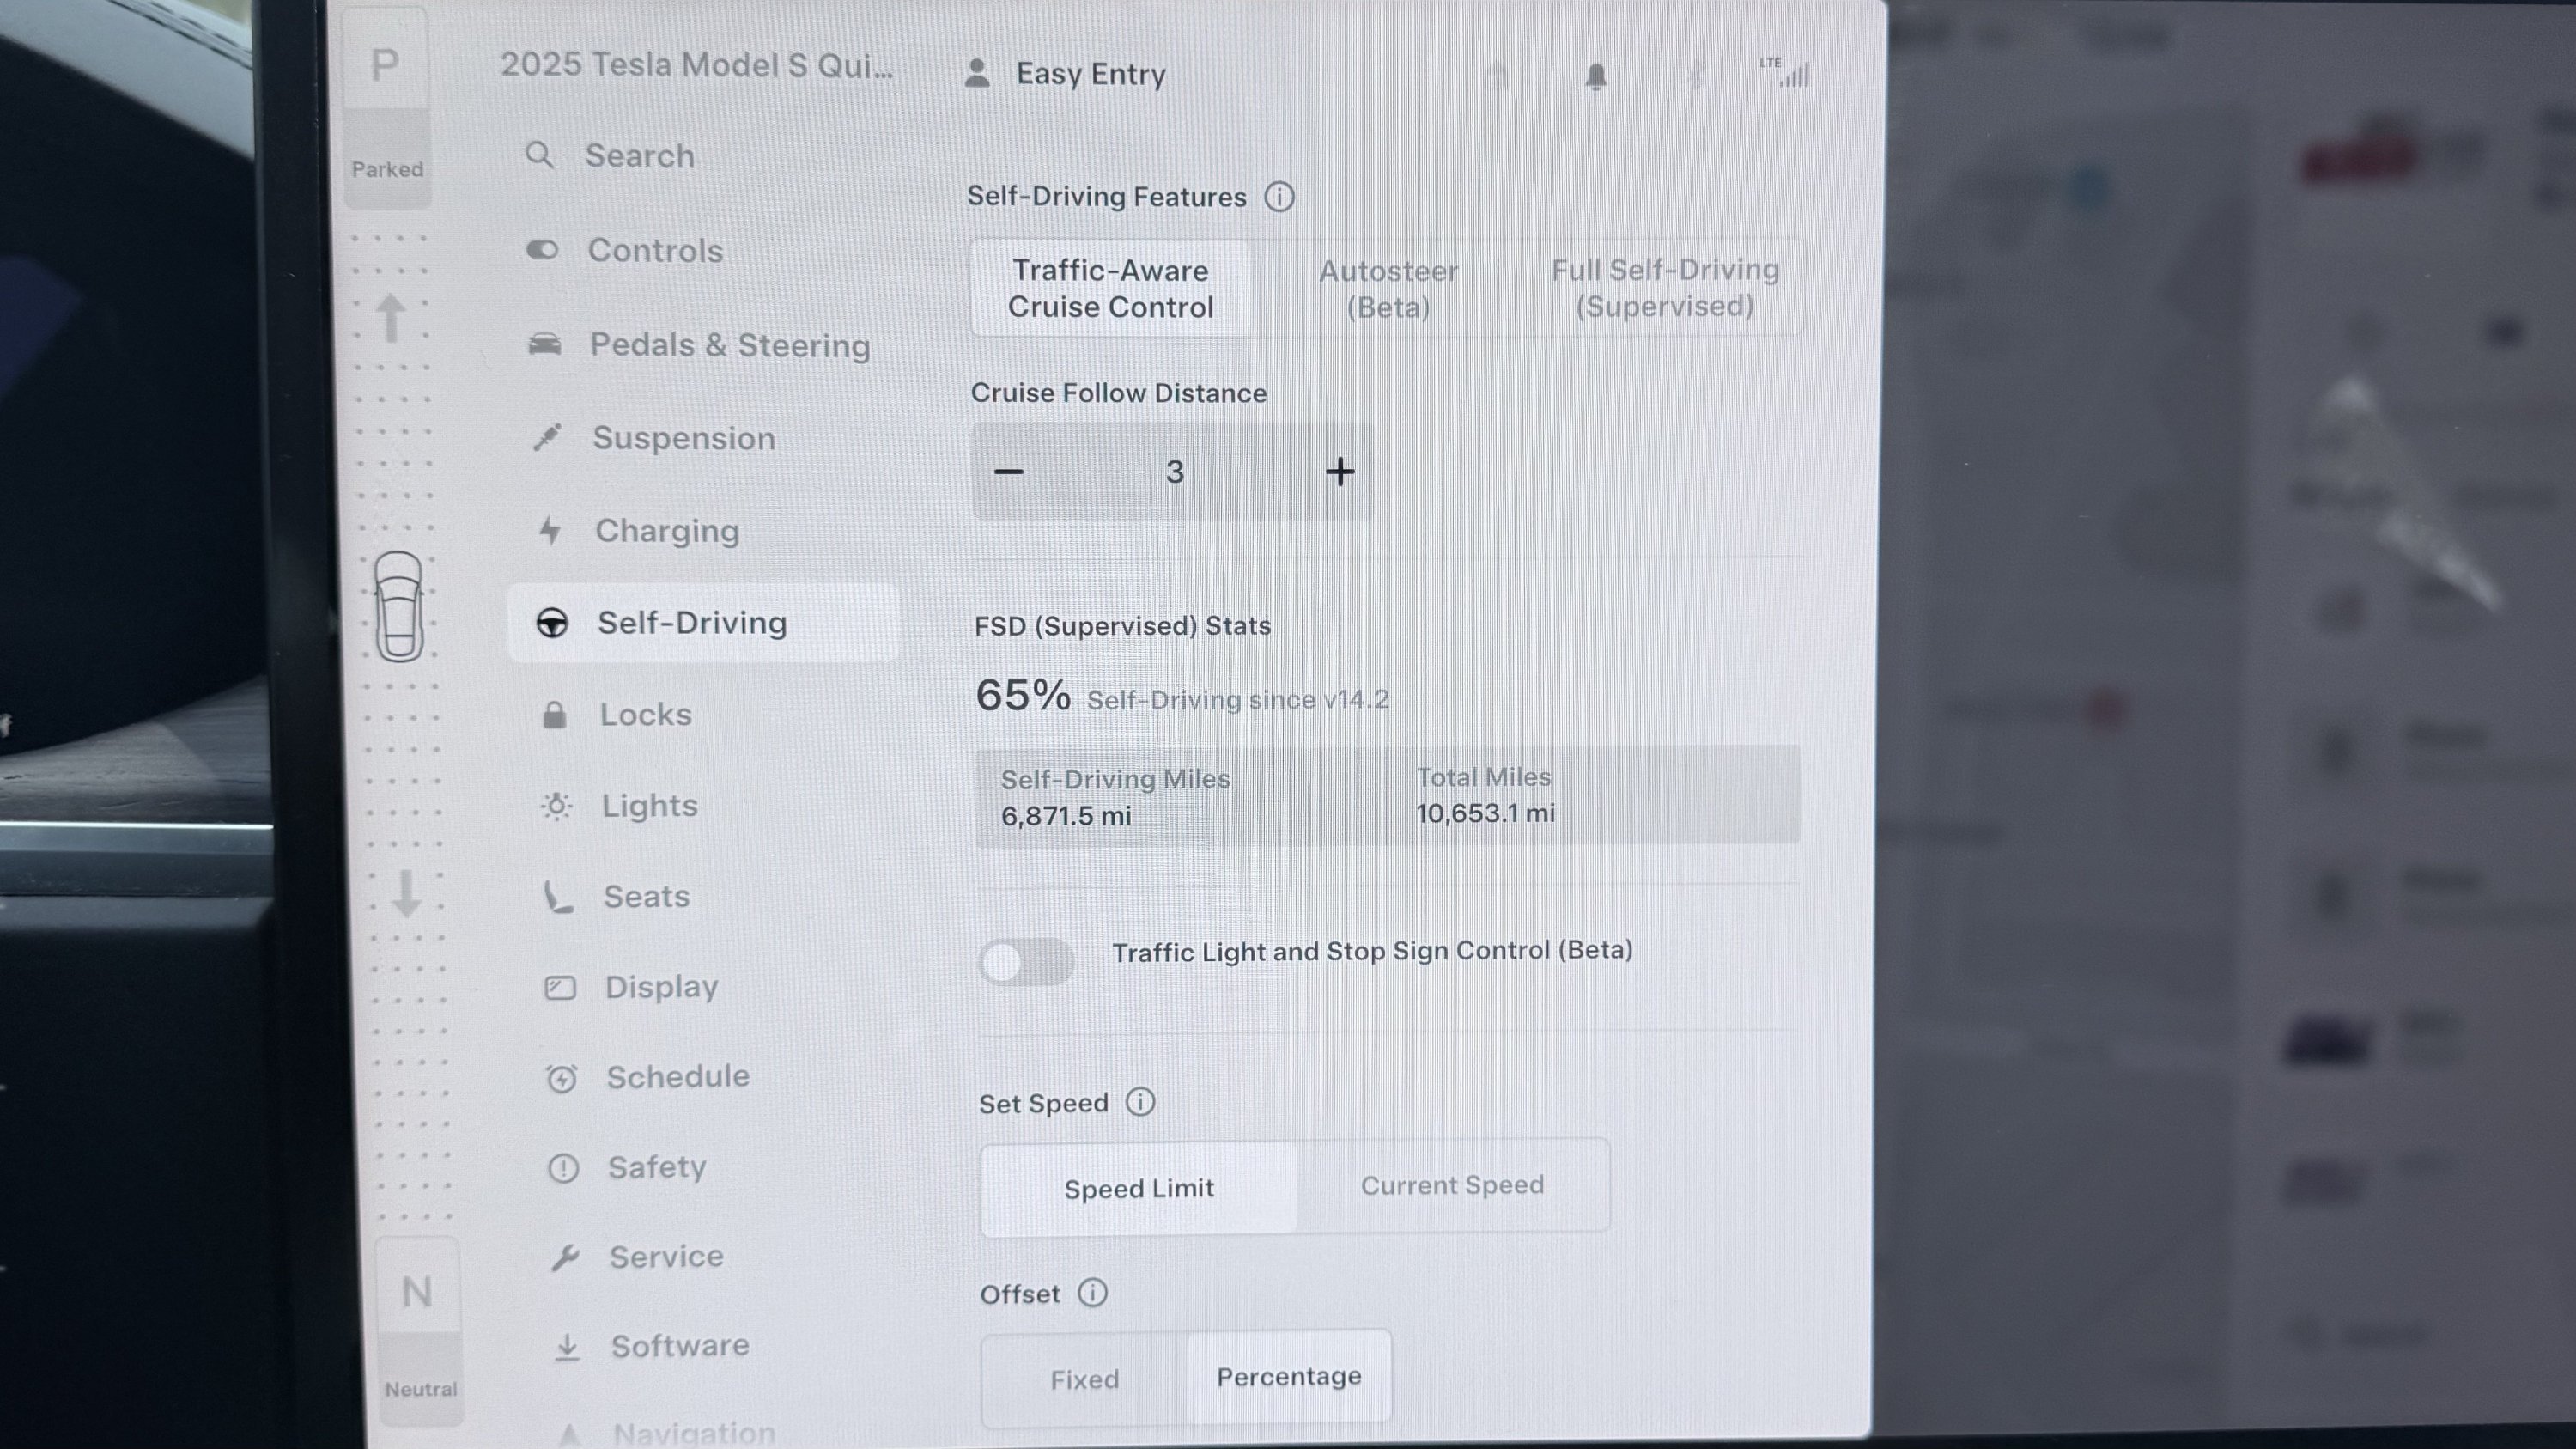Tap the Safety alert icon
2576x1449 pixels.
[563, 1167]
